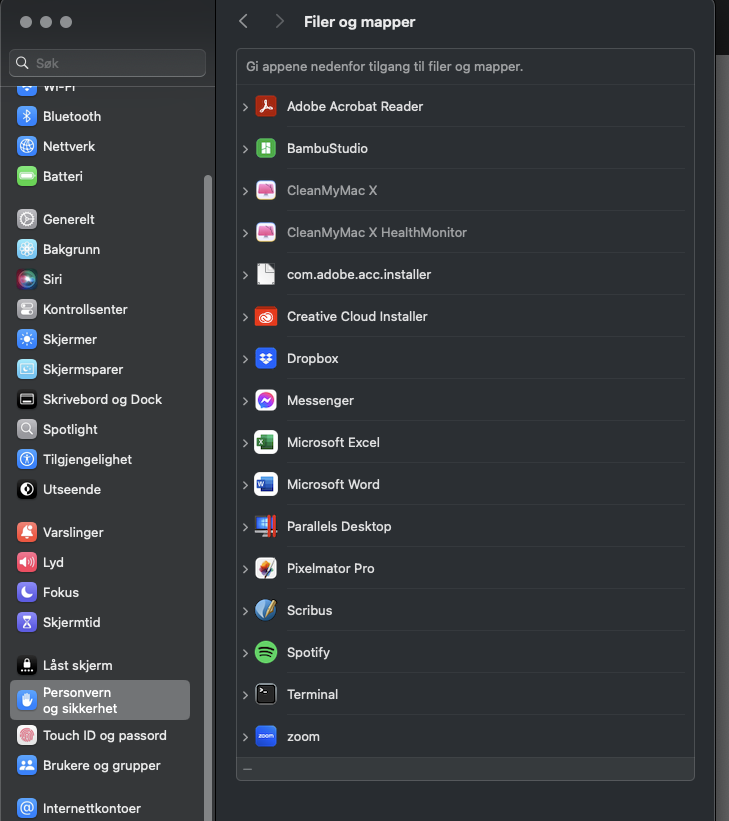Open Låst skjerm settings
Image resolution: width=729 pixels, height=821 pixels.
coord(100,665)
